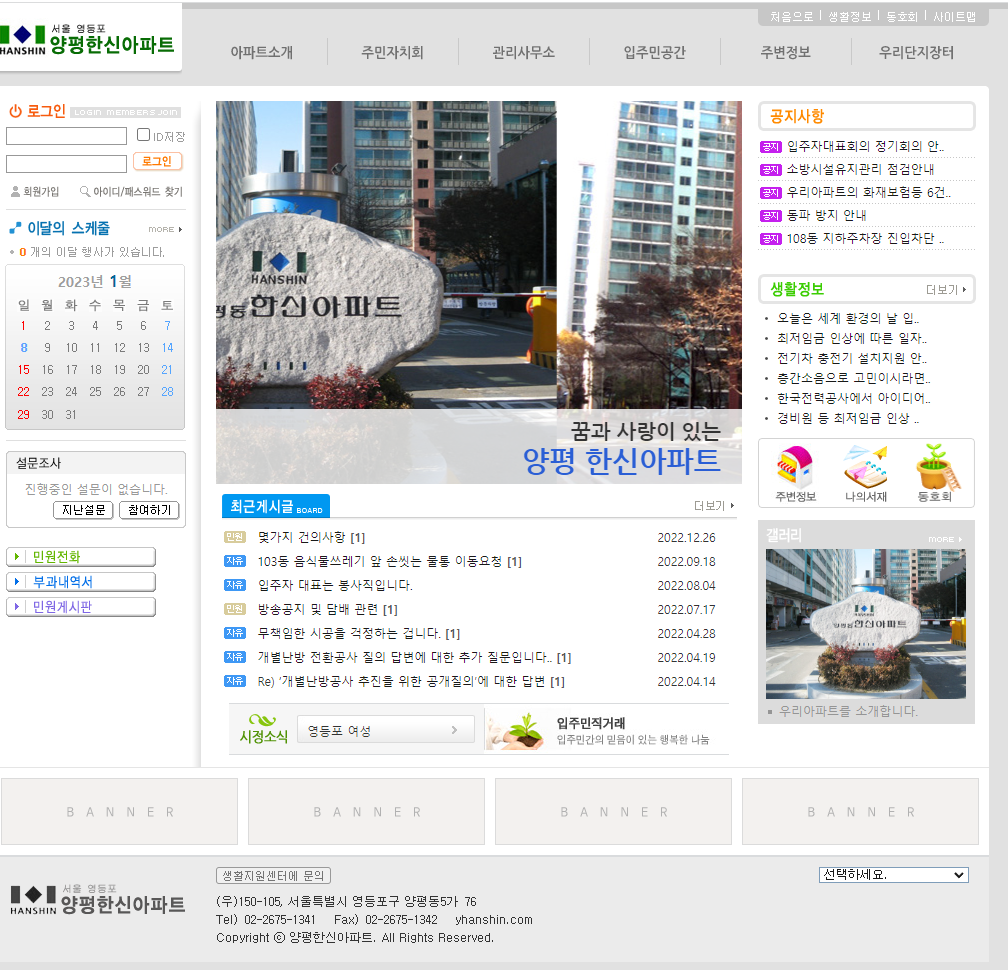1008x970 pixels.
Task: Open the 주변정보 shop icon shortcut
Action: point(795,474)
